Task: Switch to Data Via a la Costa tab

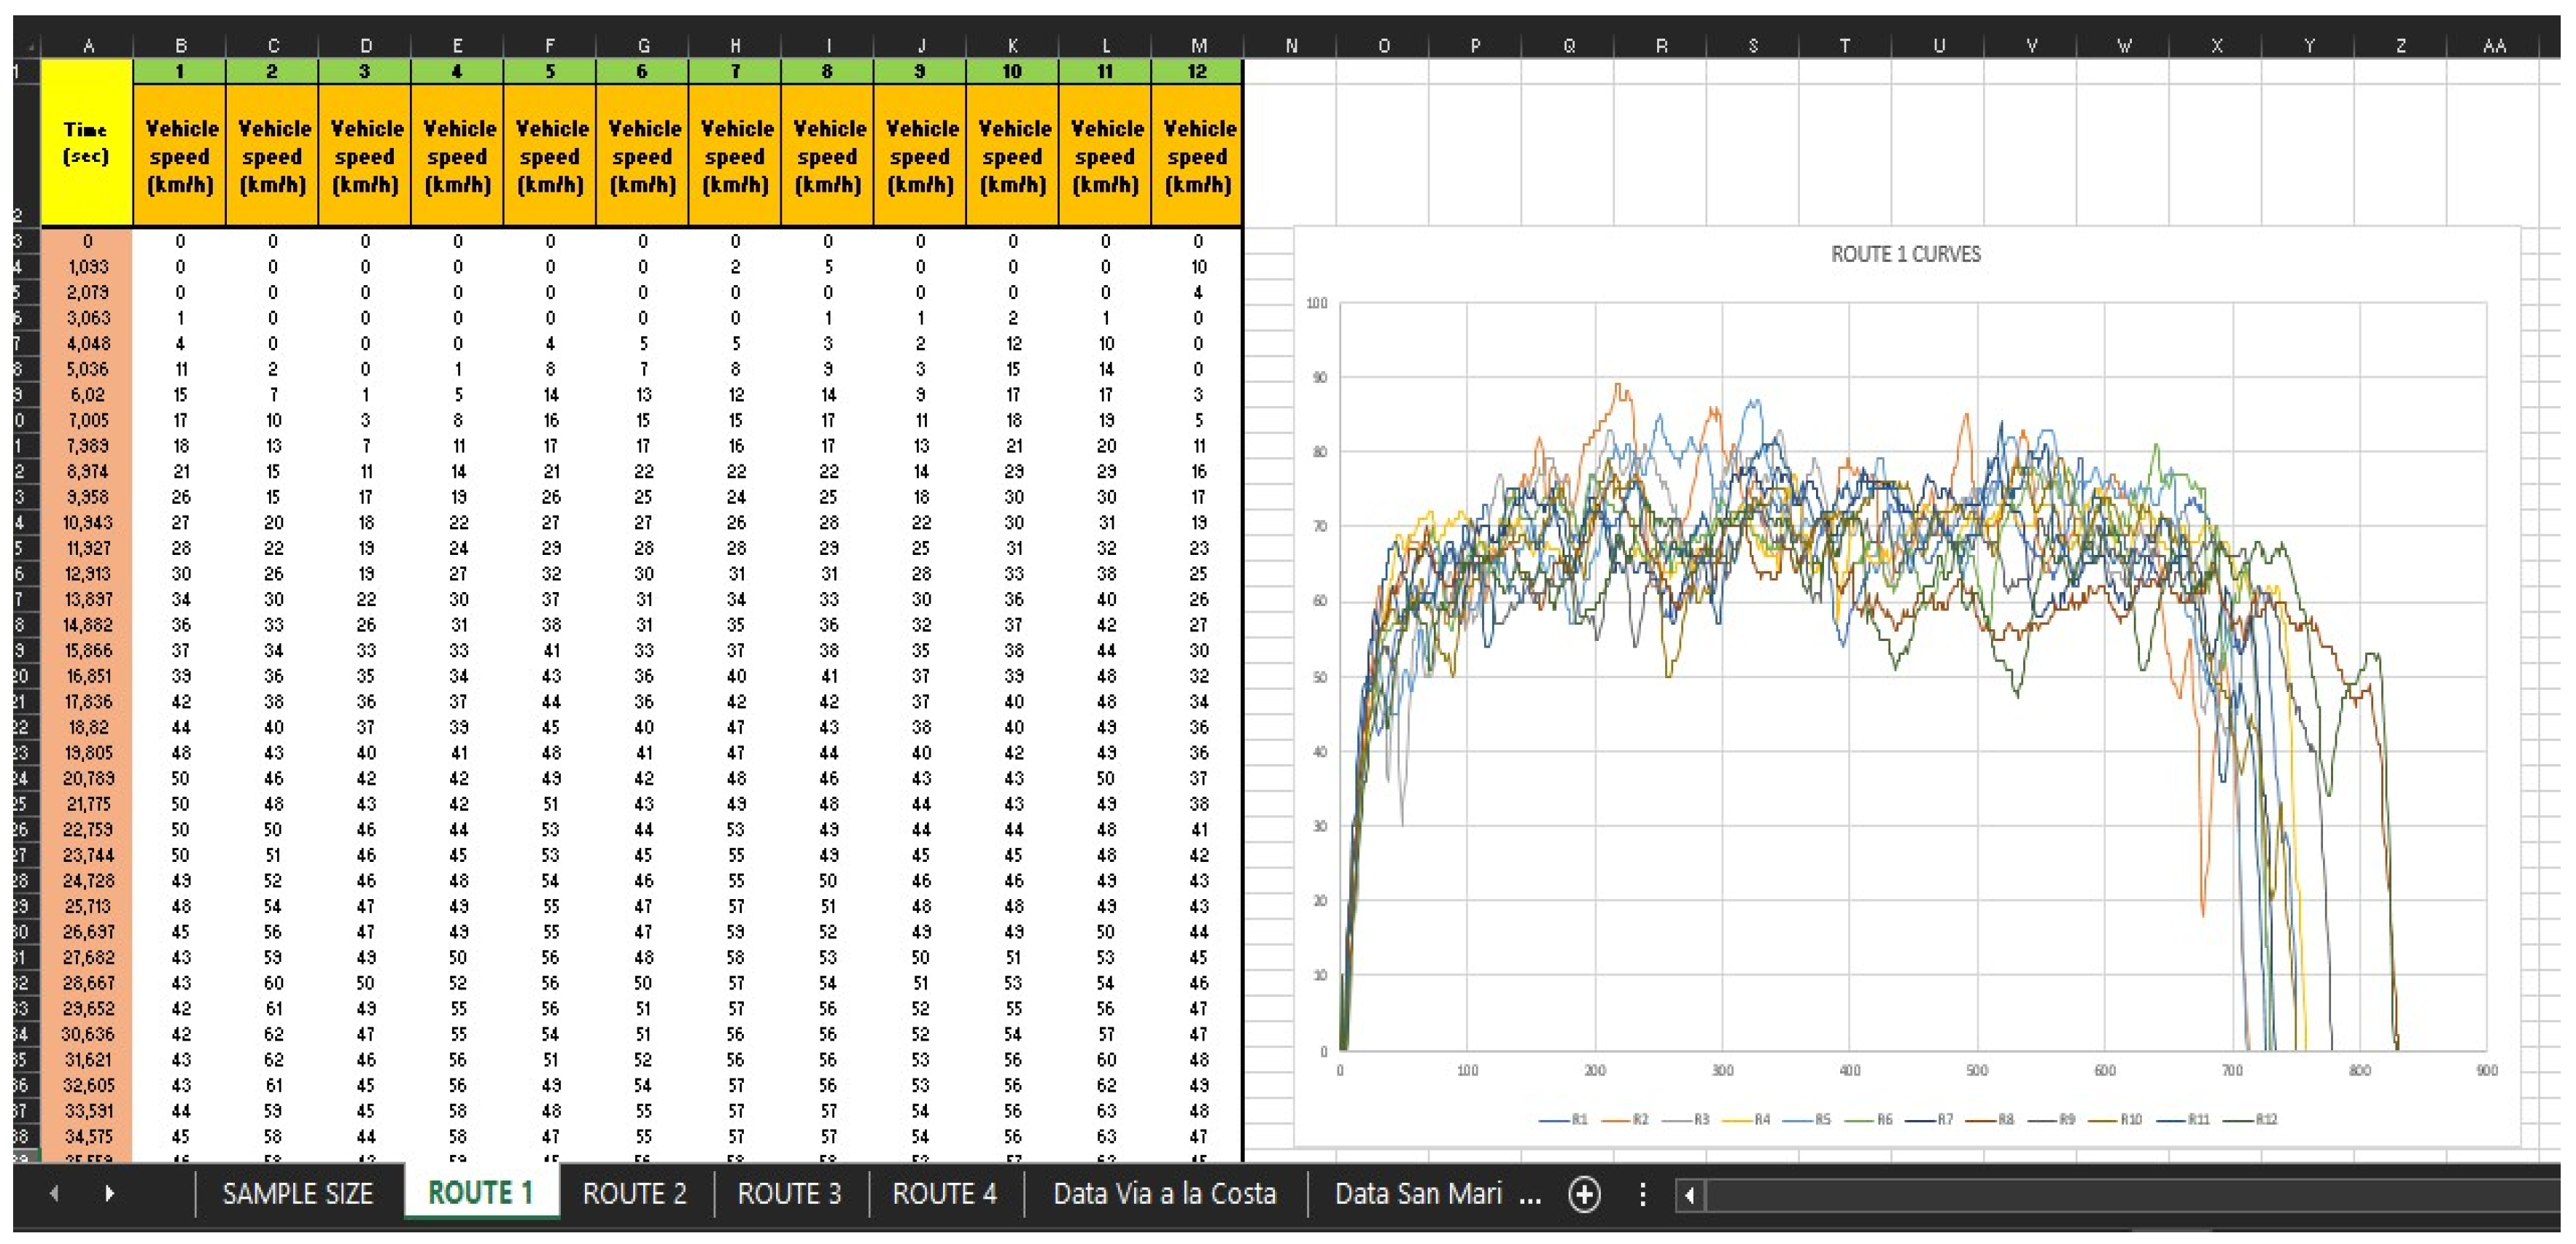Action: [1164, 1194]
